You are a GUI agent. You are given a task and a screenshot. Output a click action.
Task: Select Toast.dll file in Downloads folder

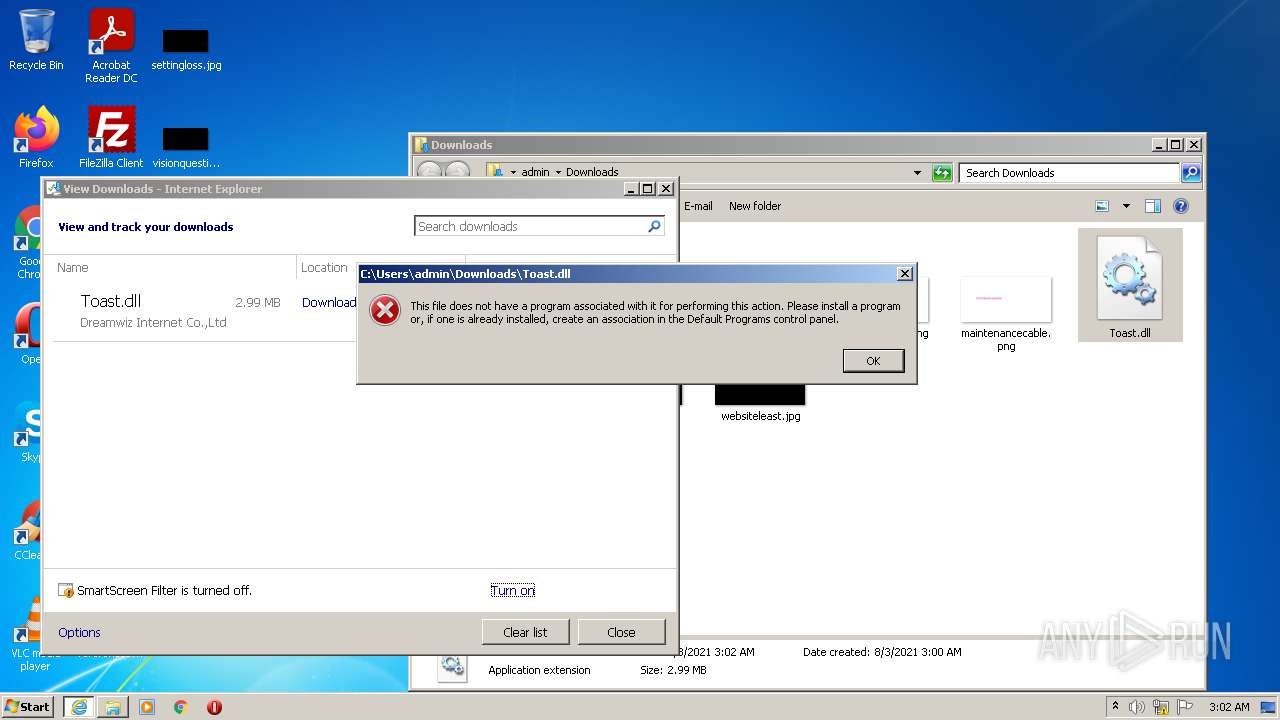[1130, 286]
